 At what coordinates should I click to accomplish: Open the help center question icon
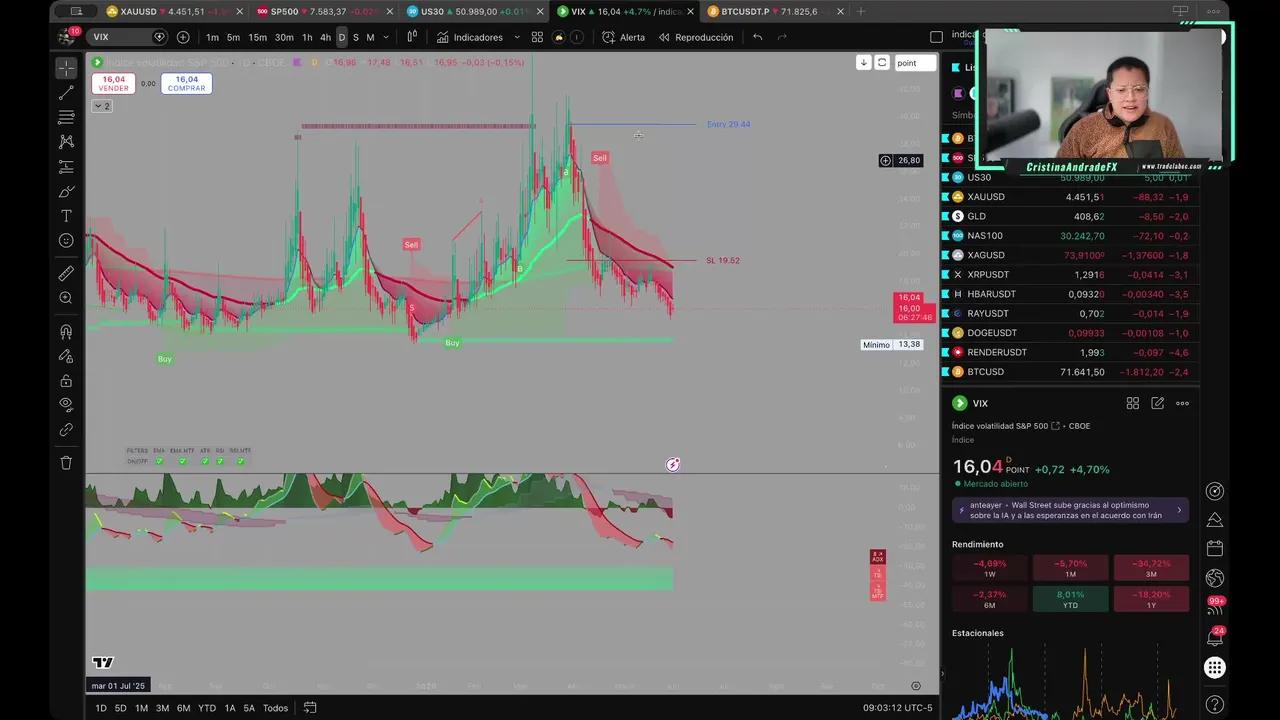[1215, 704]
